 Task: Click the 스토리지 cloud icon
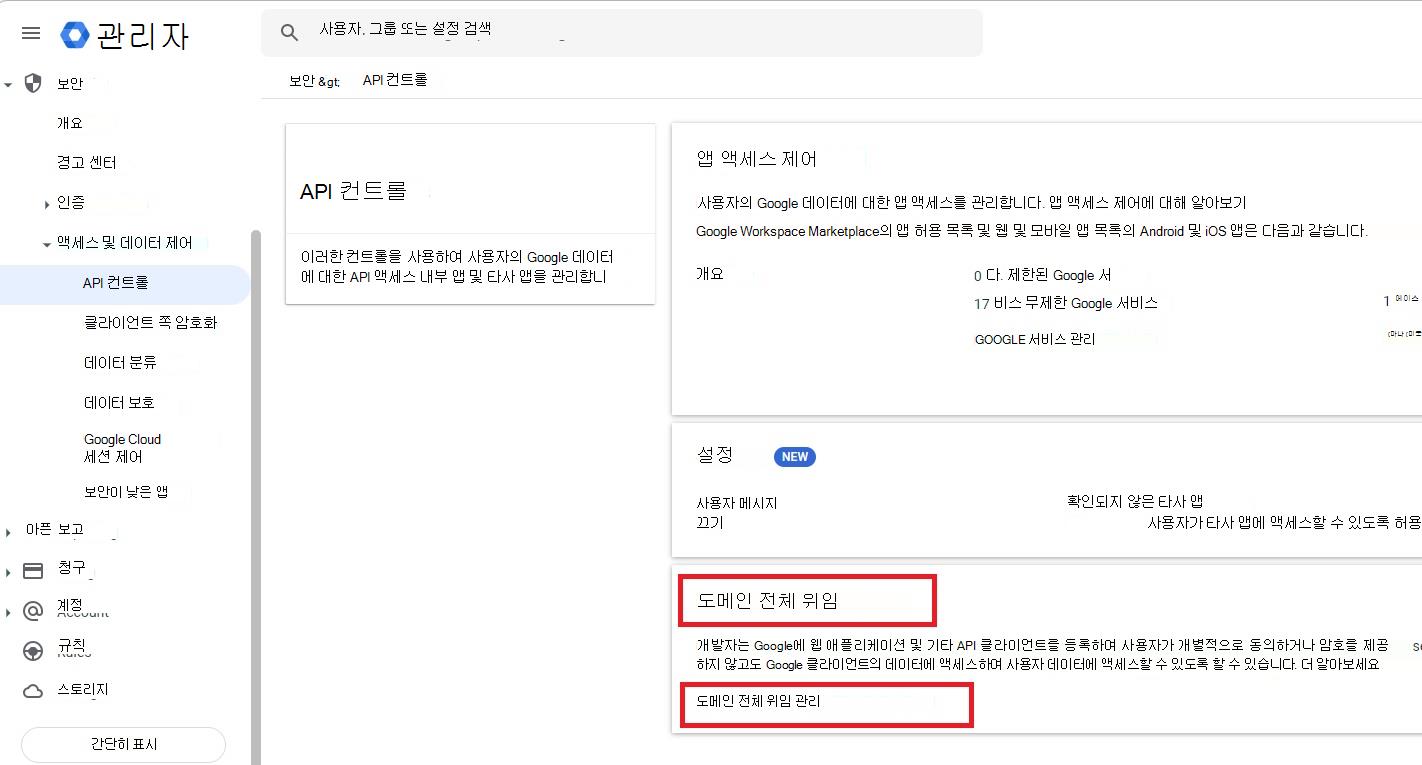click(x=33, y=691)
